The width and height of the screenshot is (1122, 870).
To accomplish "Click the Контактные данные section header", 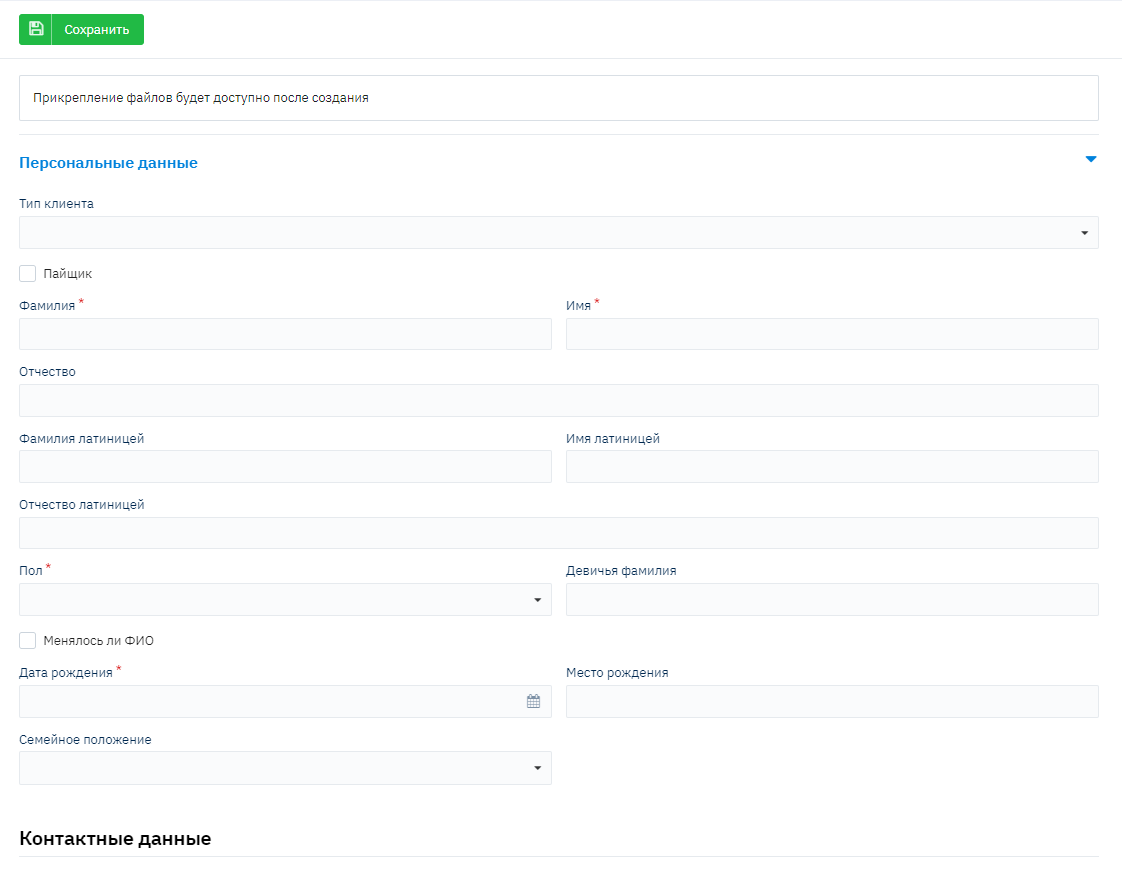I will pyautogui.click(x=115, y=839).
